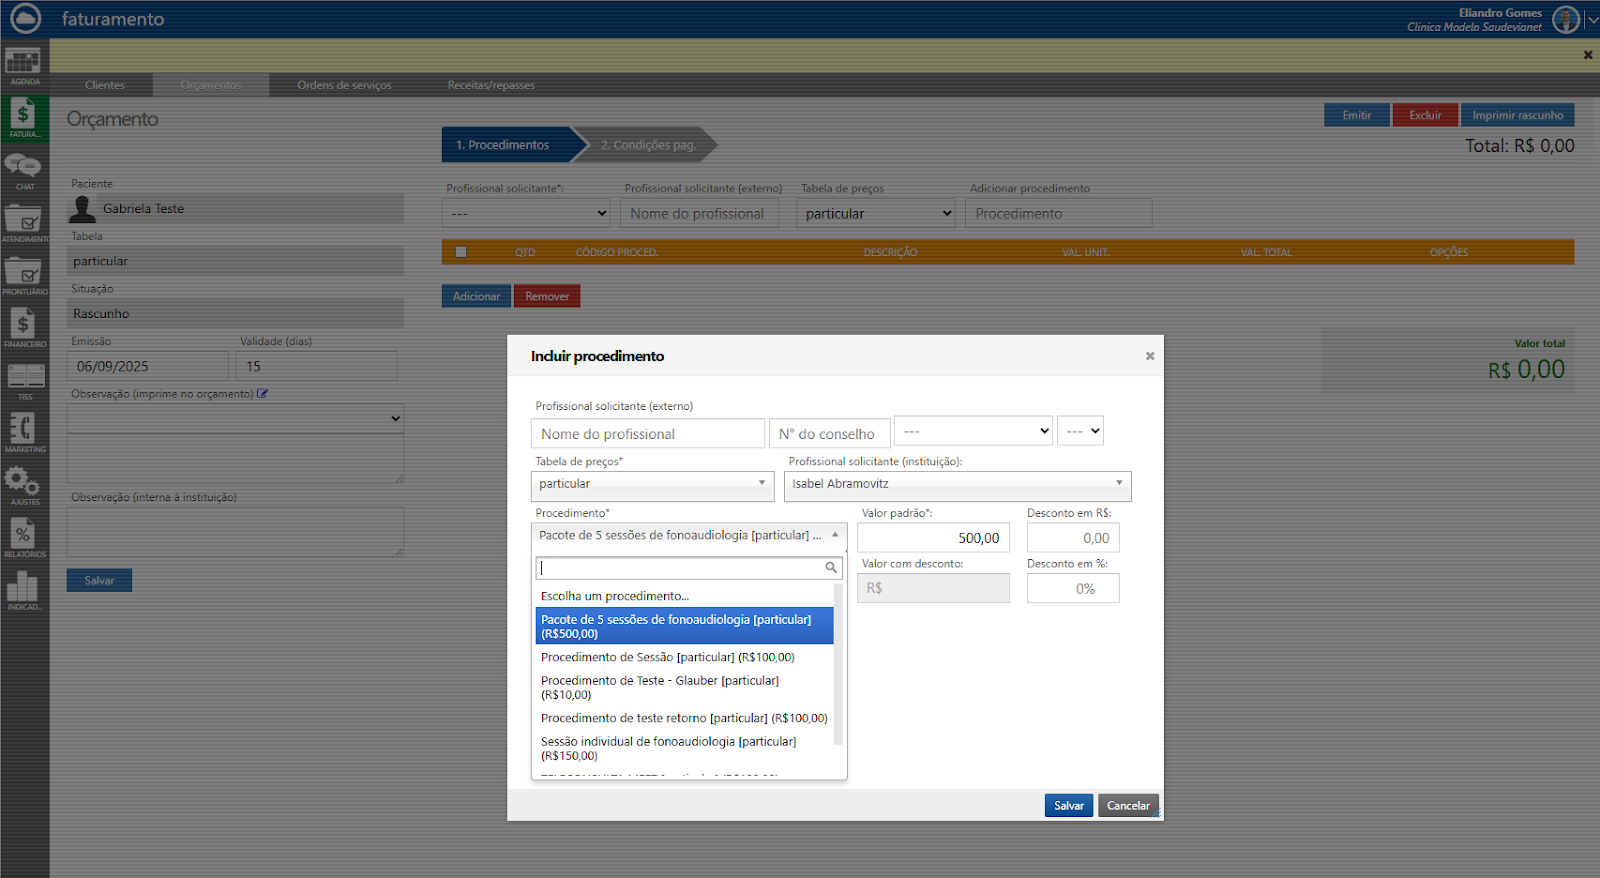Open the Chat sidebar icon
1600x878 pixels.
click(x=24, y=171)
